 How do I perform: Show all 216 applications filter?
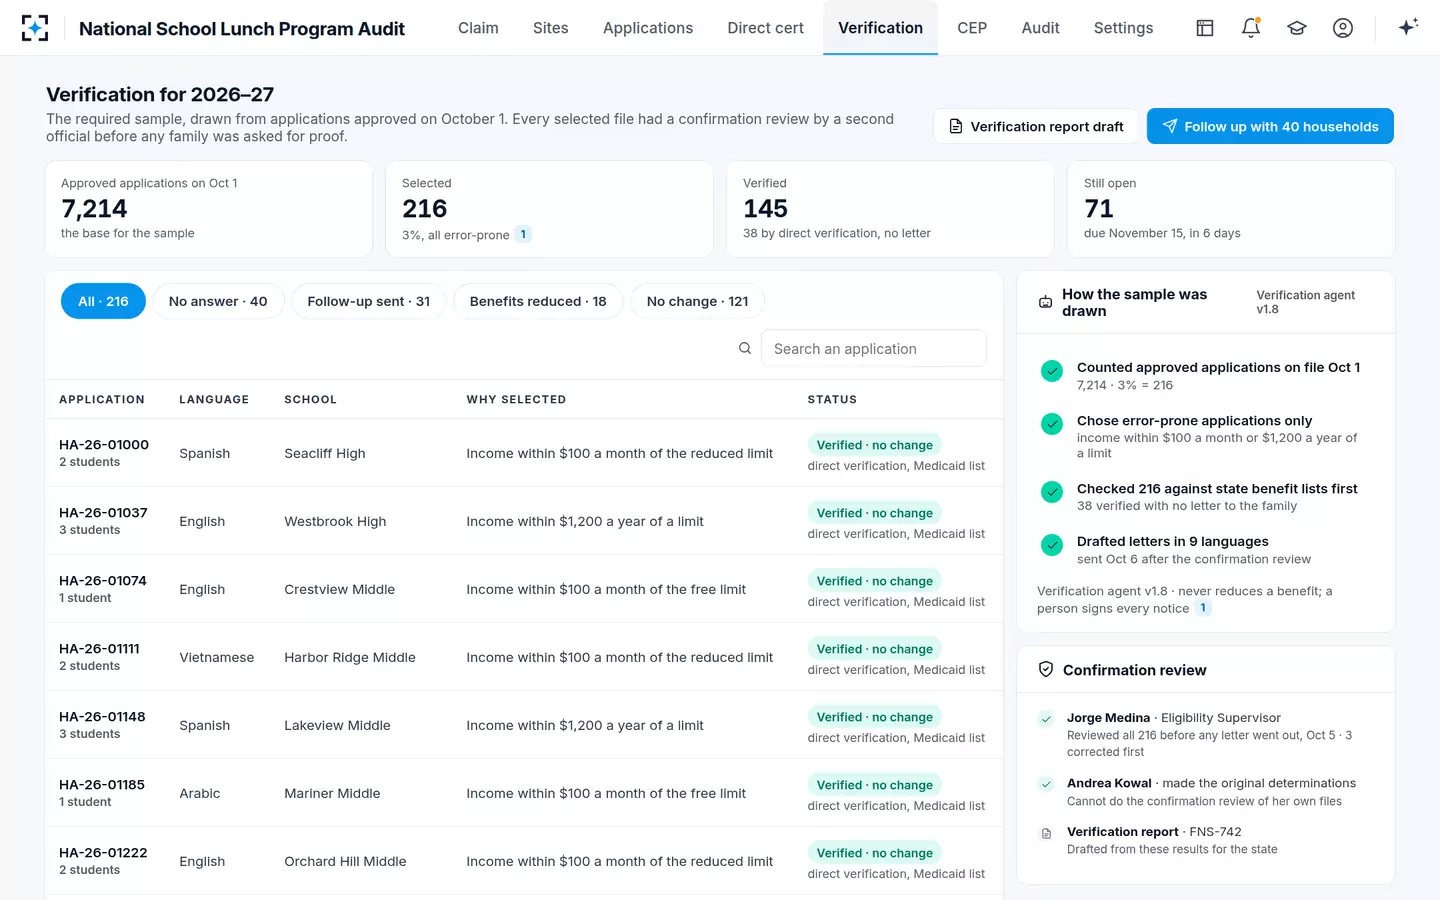(x=103, y=301)
